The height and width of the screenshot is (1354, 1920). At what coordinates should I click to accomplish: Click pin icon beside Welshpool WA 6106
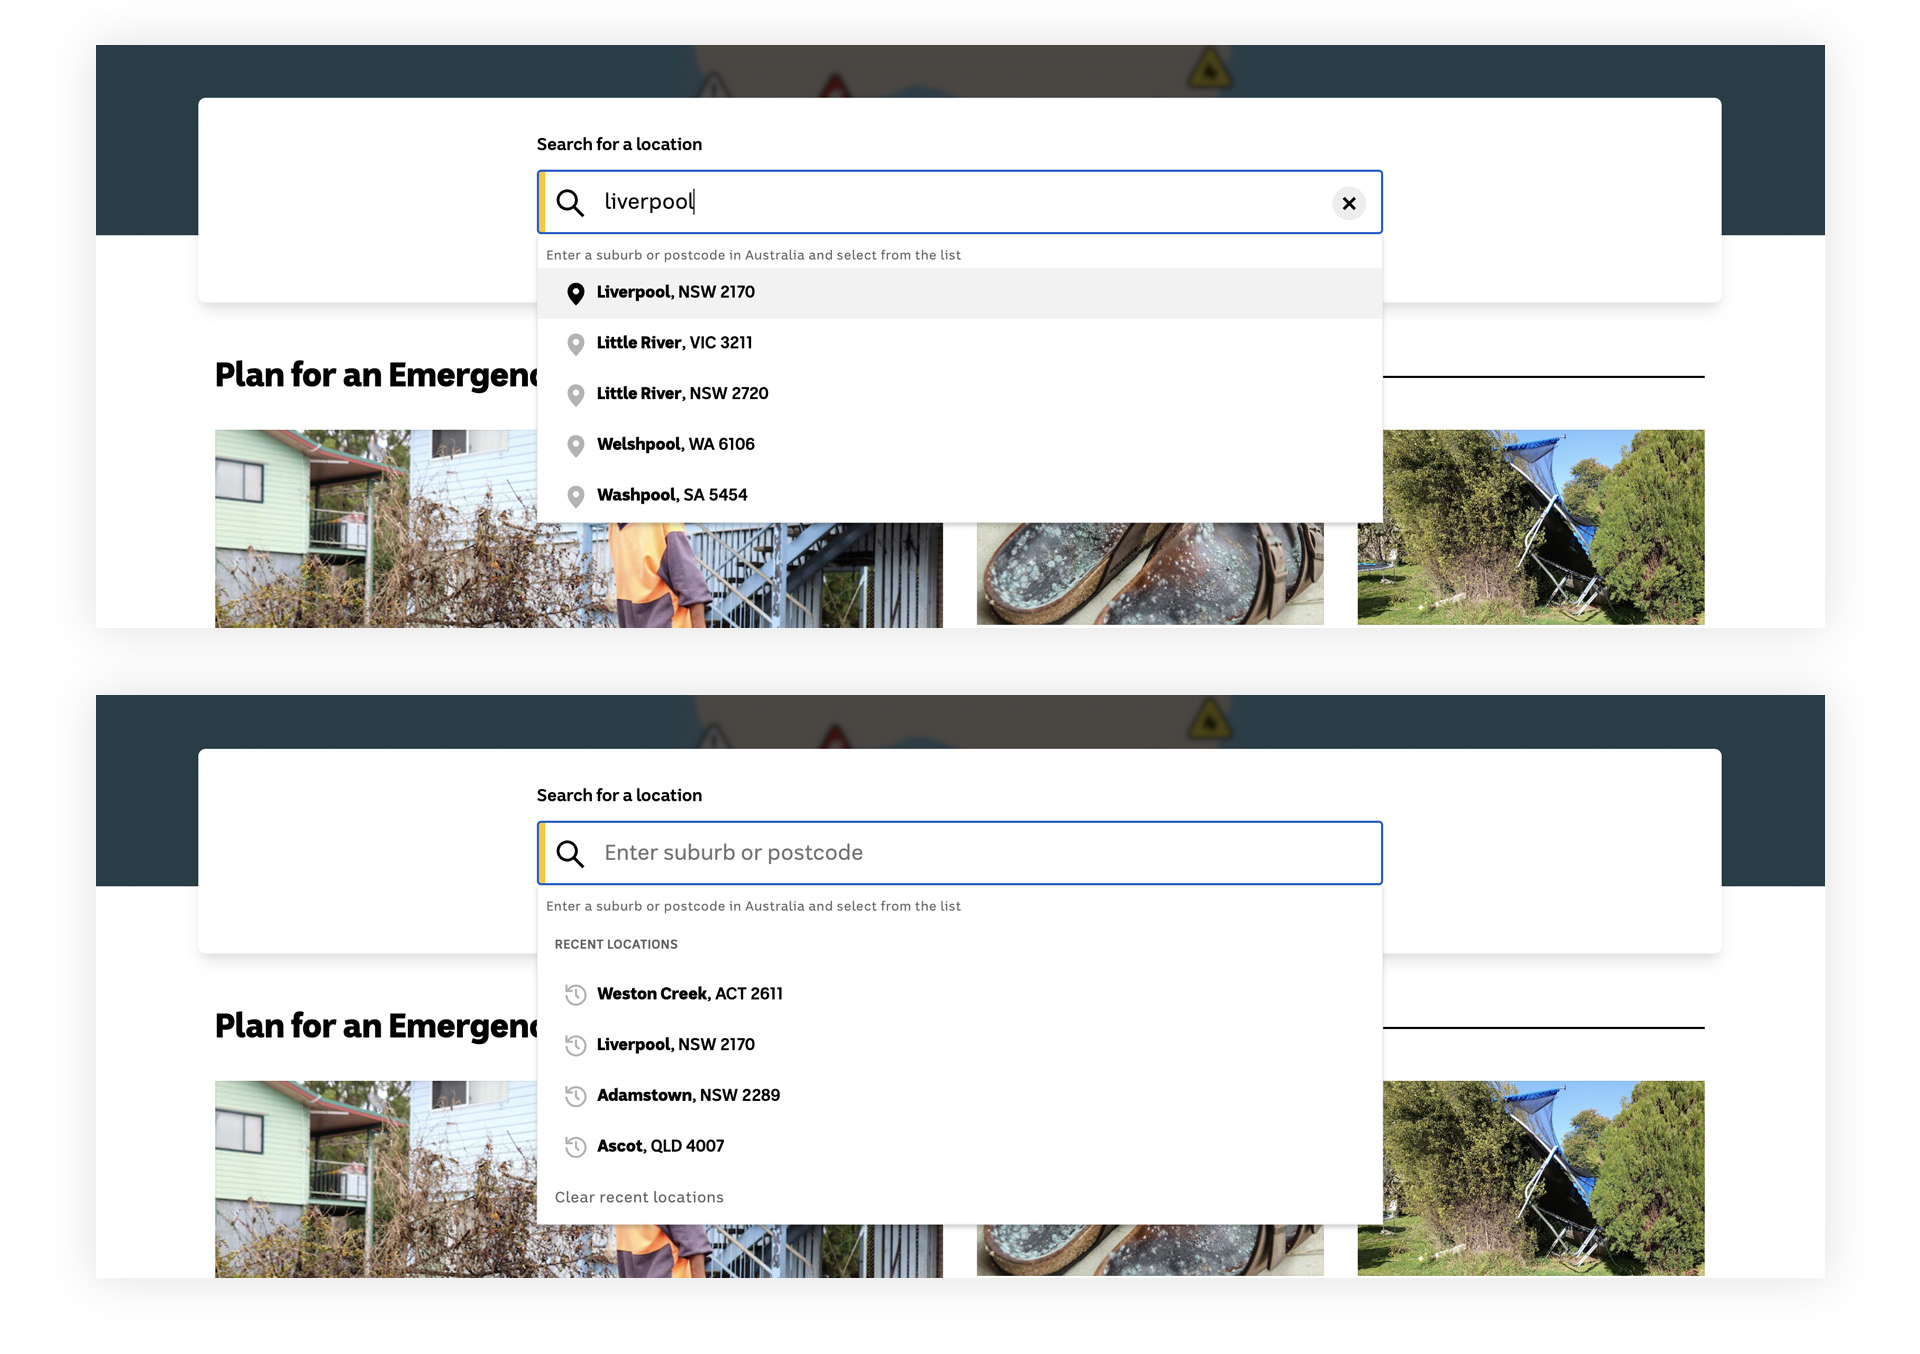click(575, 445)
